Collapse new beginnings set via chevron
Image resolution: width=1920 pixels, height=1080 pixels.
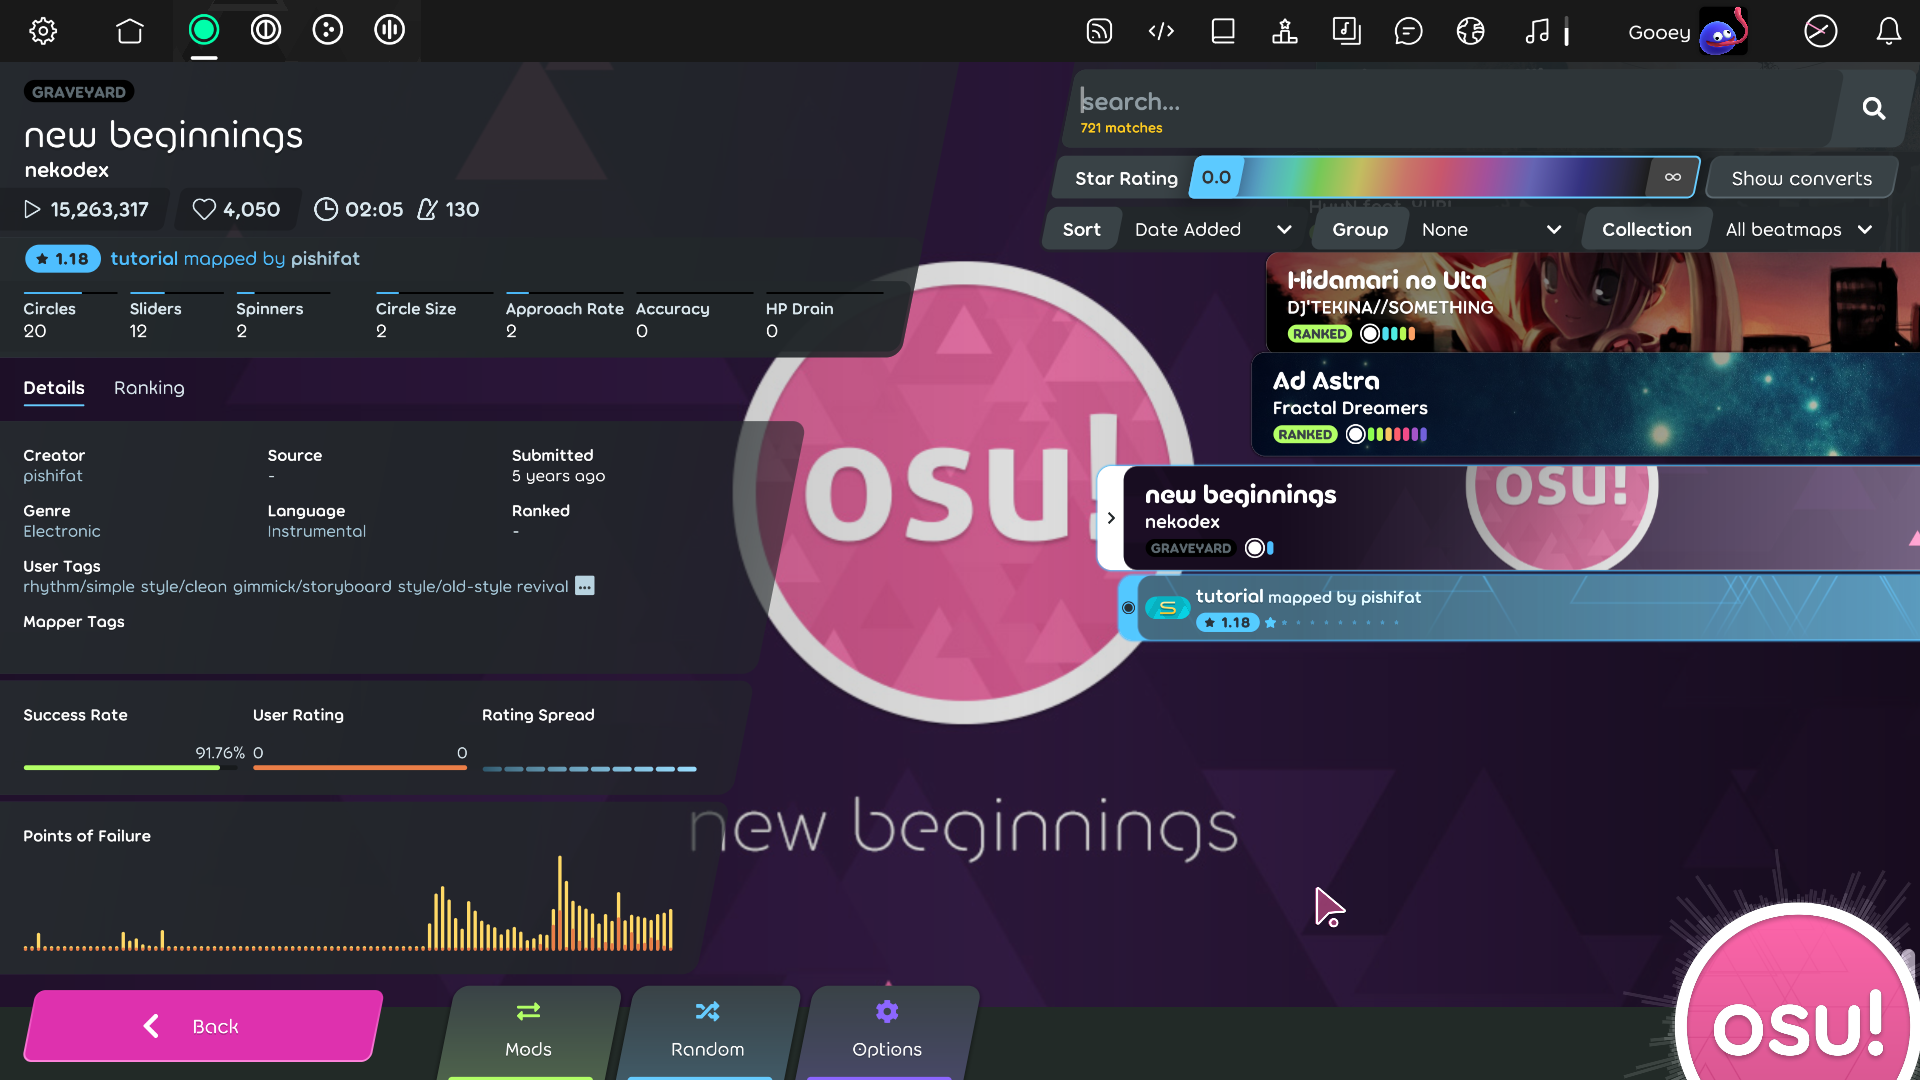(1111, 518)
